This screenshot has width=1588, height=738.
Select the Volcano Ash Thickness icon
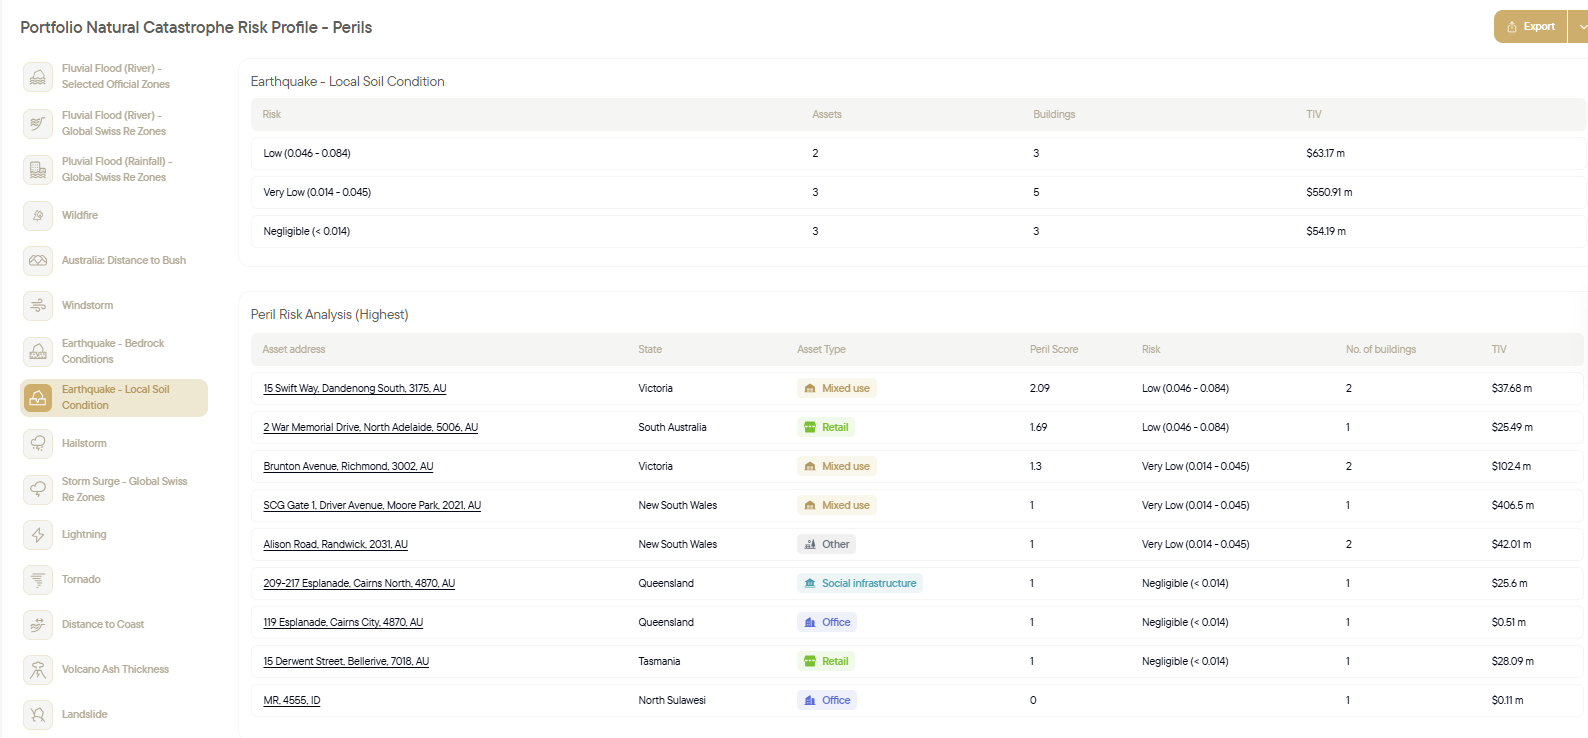point(38,669)
